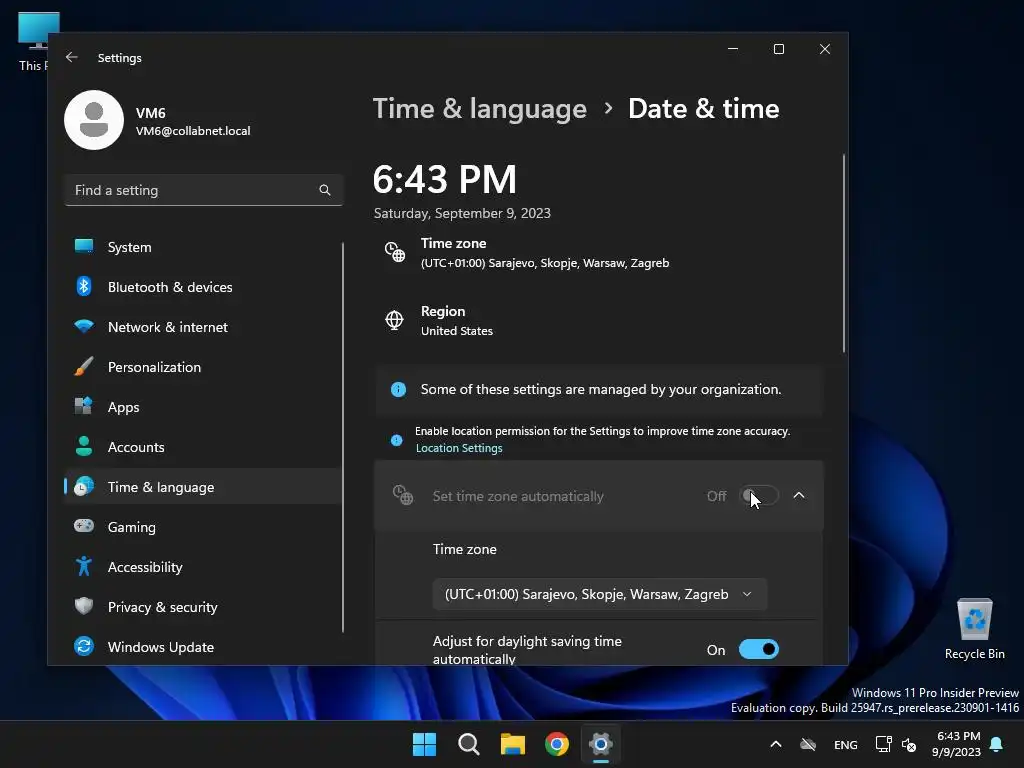Click Privacy & security label

[x=163, y=607]
